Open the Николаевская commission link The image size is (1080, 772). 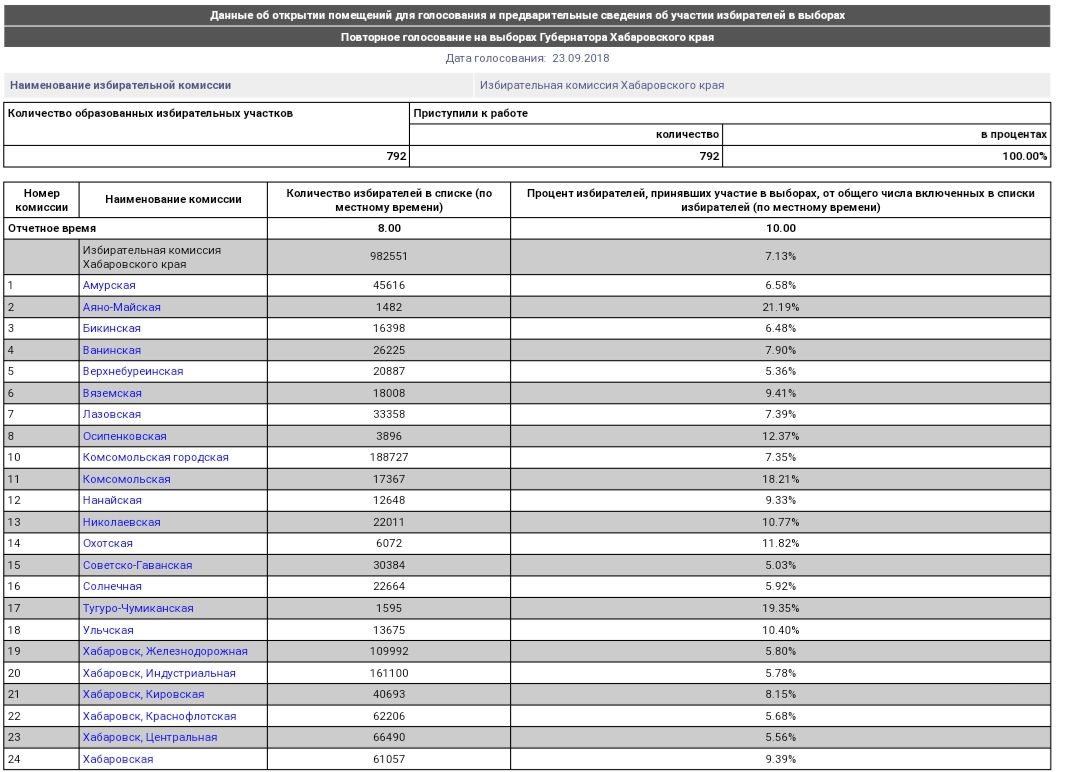121,522
